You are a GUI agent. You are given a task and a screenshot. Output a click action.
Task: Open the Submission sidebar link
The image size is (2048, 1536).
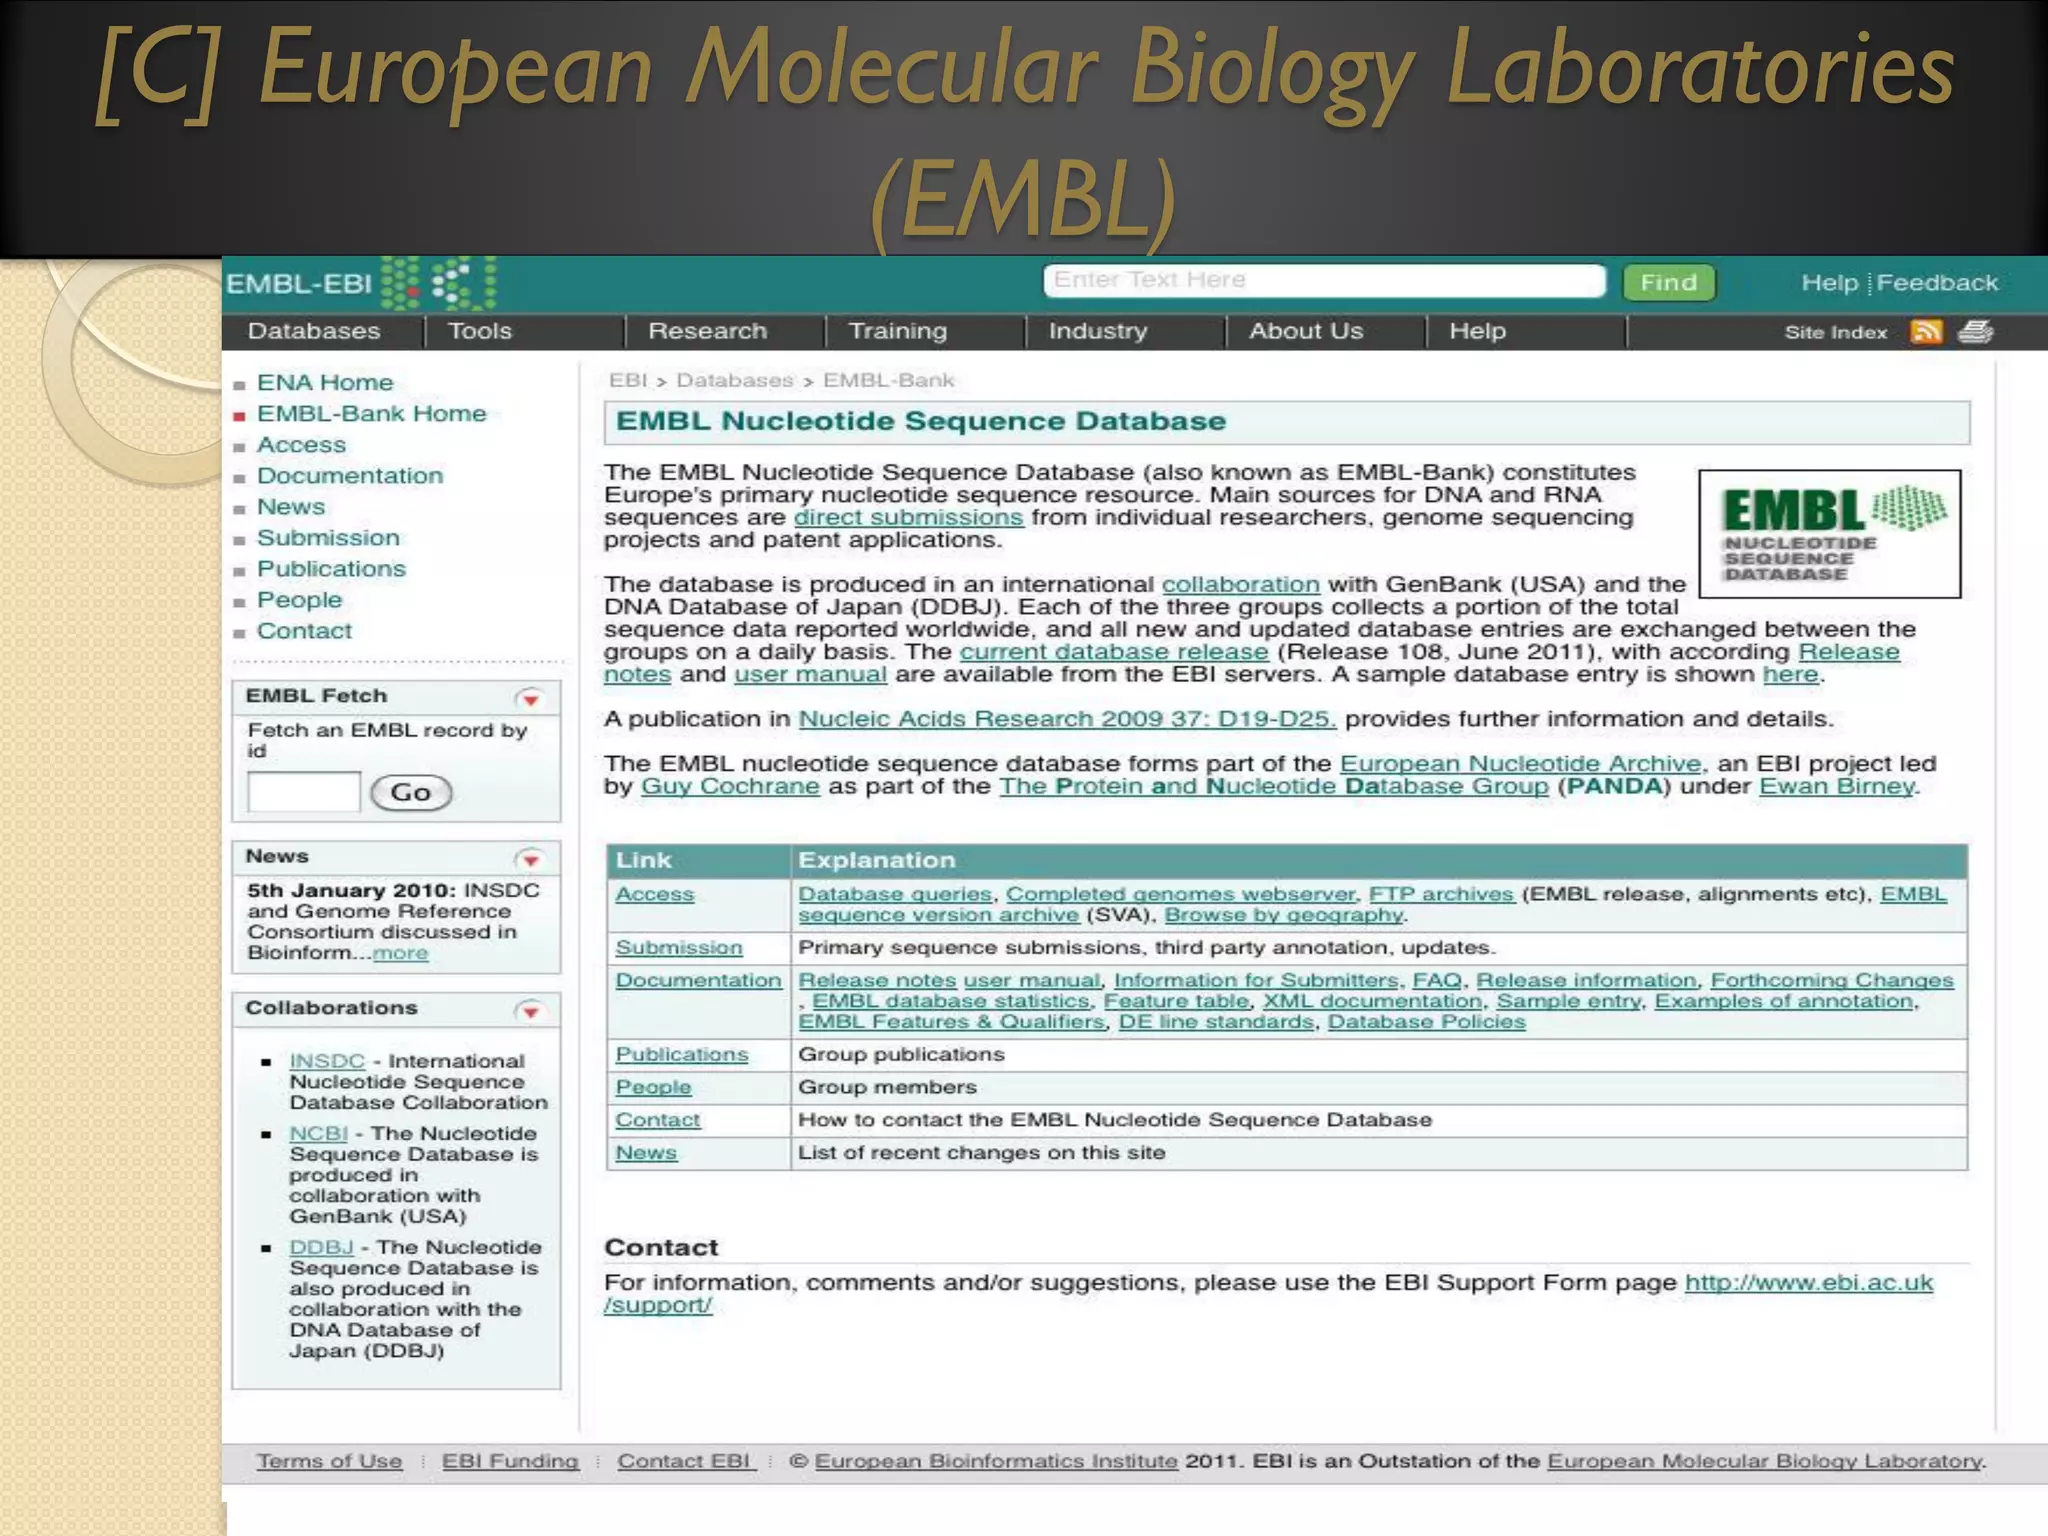point(328,538)
